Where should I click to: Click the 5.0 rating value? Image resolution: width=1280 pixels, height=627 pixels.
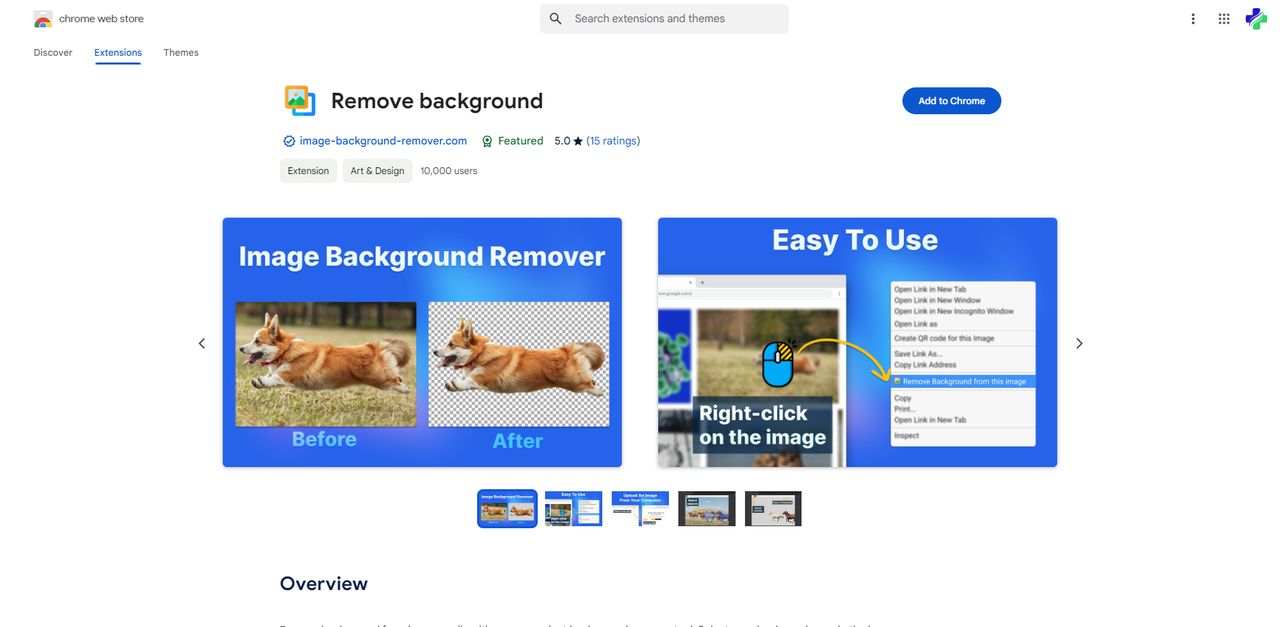(562, 141)
